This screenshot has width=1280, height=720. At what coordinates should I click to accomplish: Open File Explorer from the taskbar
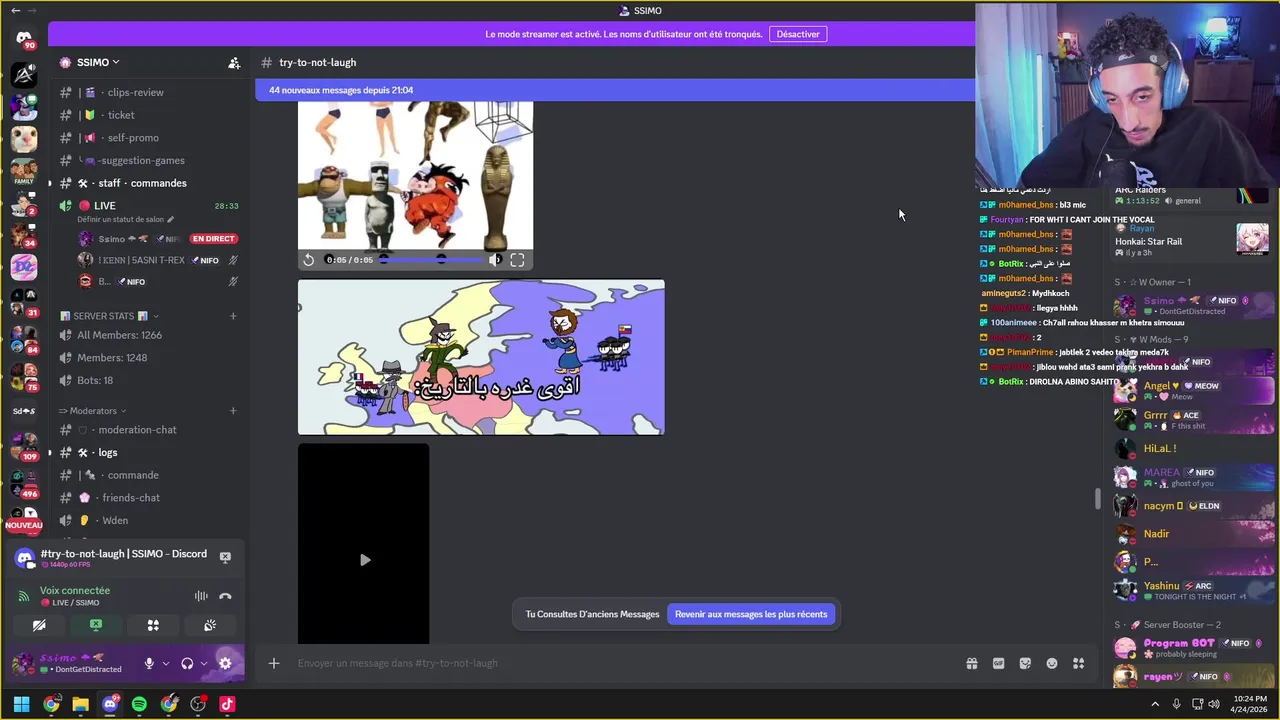(x=80, y=704)
